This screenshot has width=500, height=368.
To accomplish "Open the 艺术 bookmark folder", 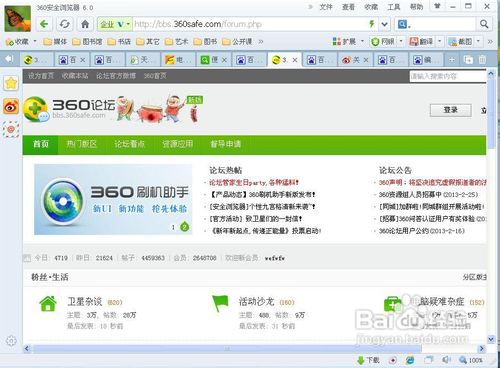I will tap(177, 42).
